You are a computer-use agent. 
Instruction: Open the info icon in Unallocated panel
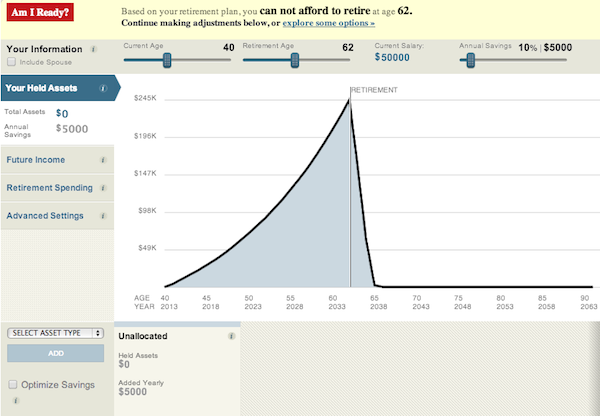pos(231,336)
